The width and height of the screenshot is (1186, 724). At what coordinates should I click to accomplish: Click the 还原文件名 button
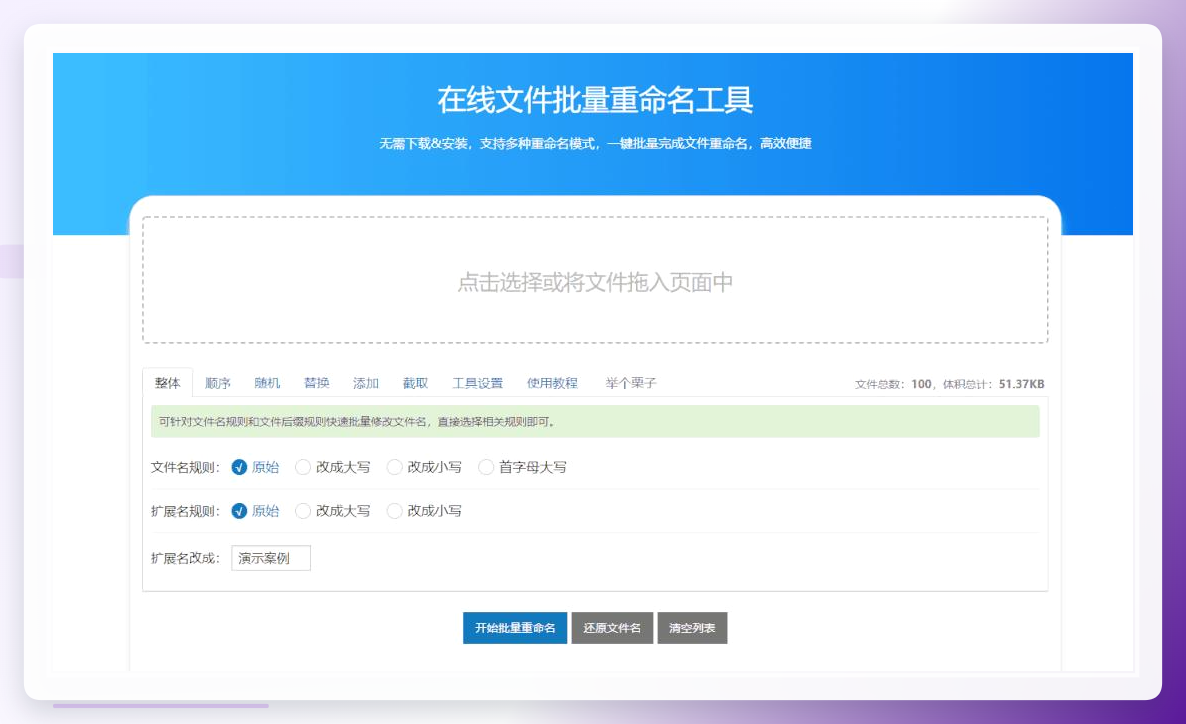point(612,628)
